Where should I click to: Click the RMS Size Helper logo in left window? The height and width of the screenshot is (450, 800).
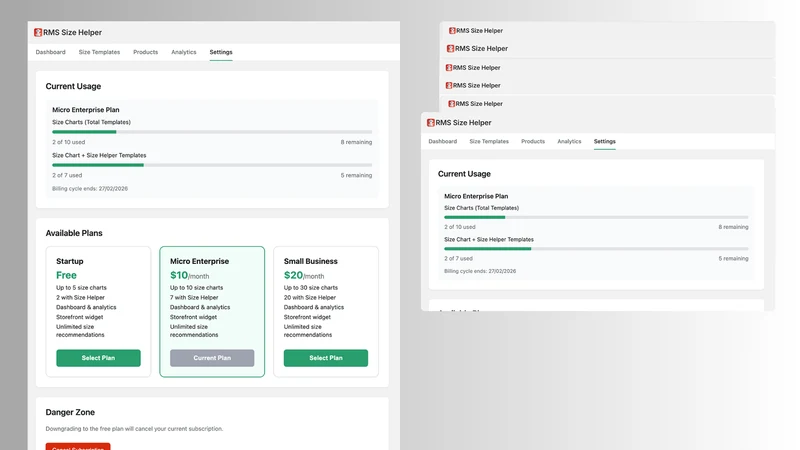38,33
